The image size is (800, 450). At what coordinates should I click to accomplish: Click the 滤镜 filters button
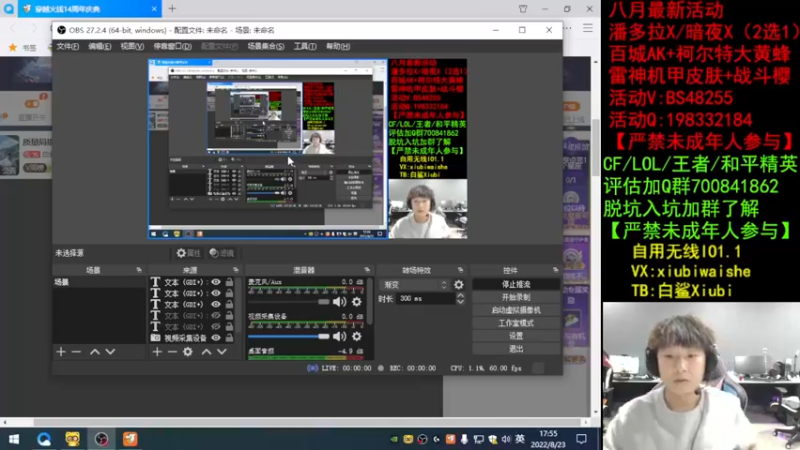pos(221,253)
